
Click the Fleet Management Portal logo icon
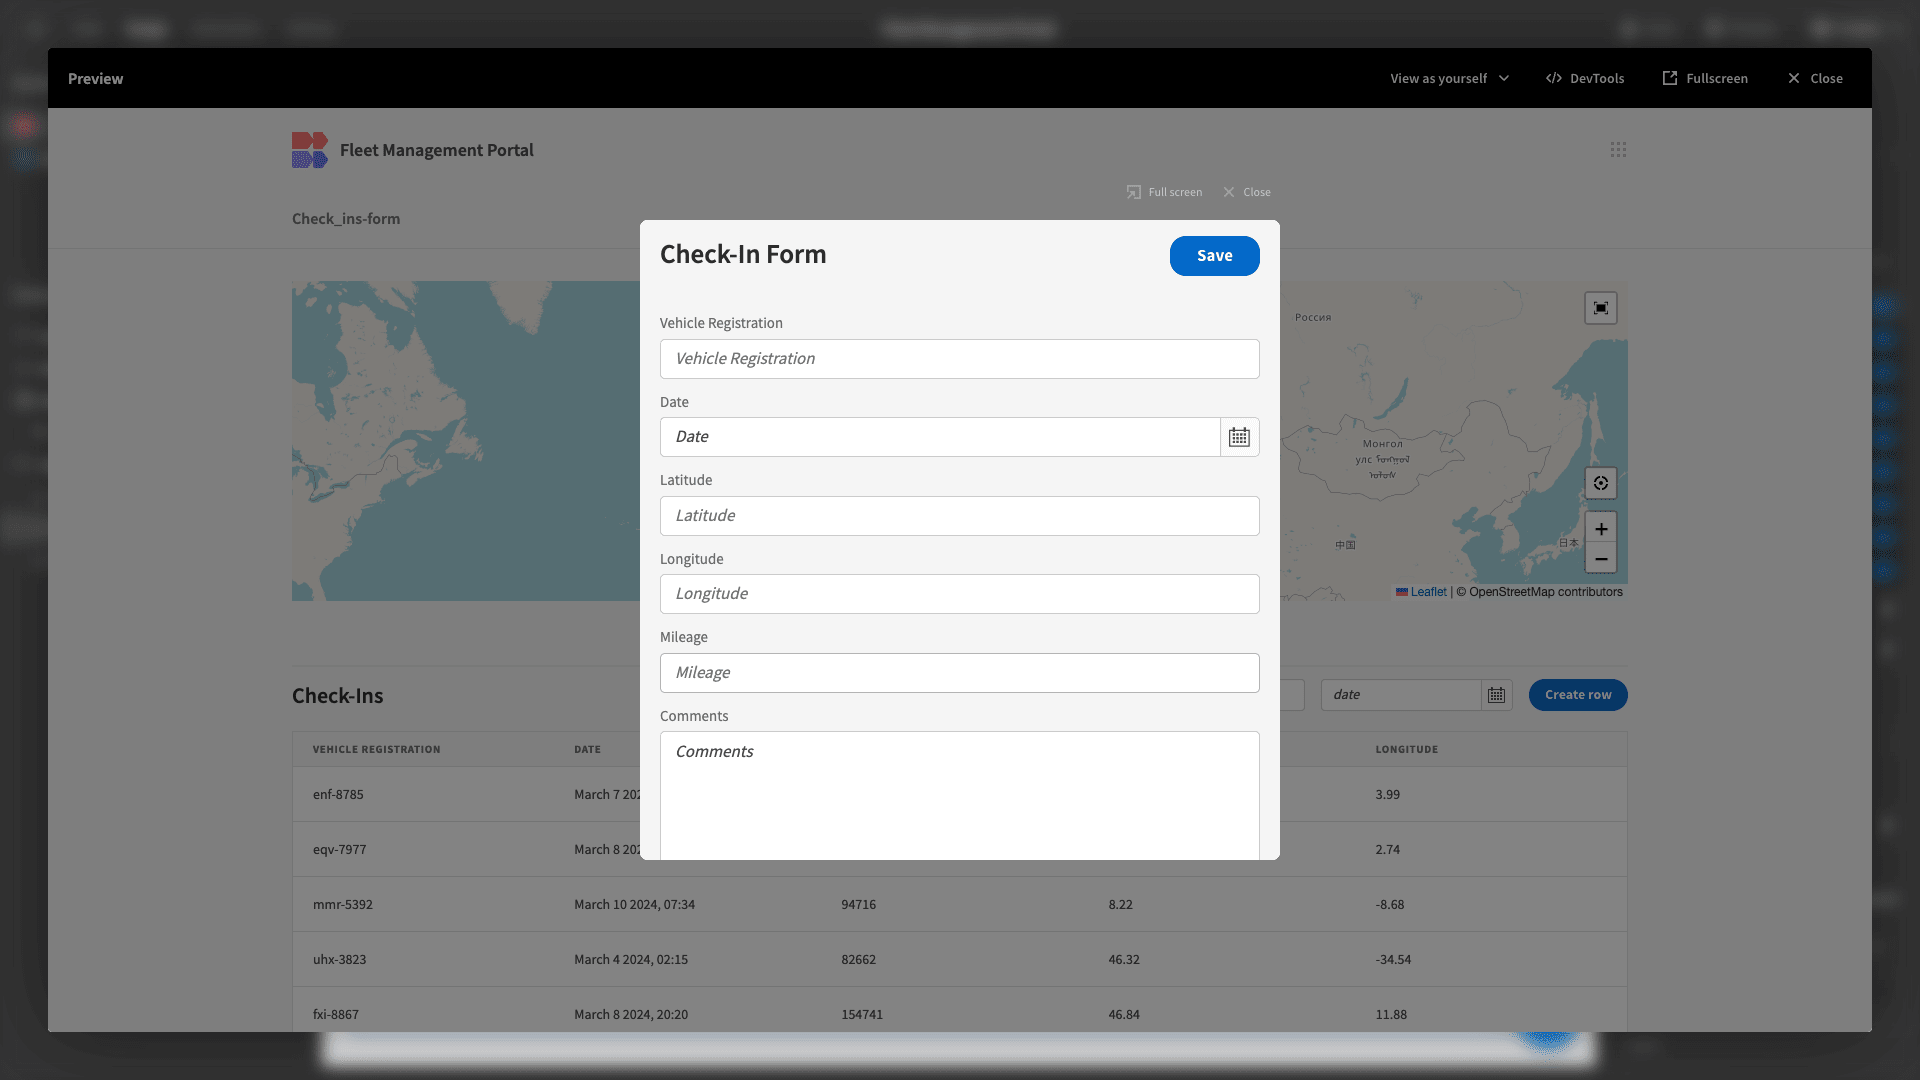pos(309,149)
